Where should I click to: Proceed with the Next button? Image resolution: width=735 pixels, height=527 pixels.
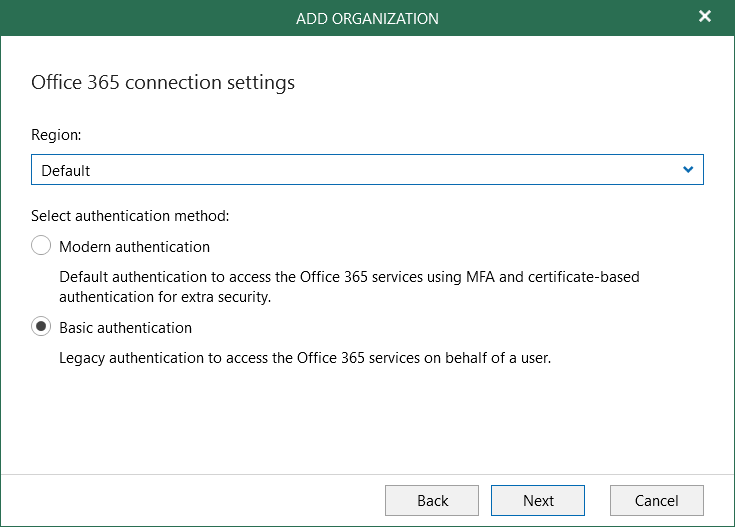[x=538, y=500]
